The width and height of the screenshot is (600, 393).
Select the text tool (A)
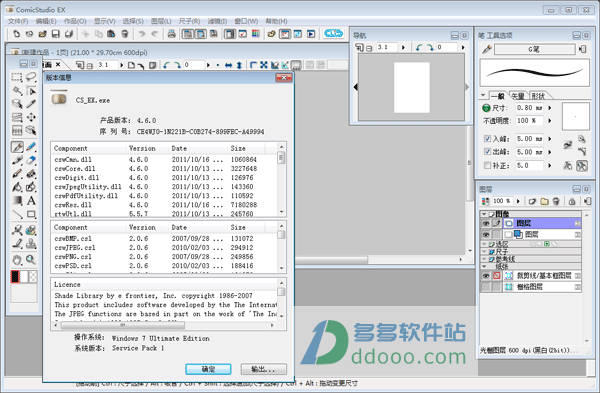click(31, 201)
